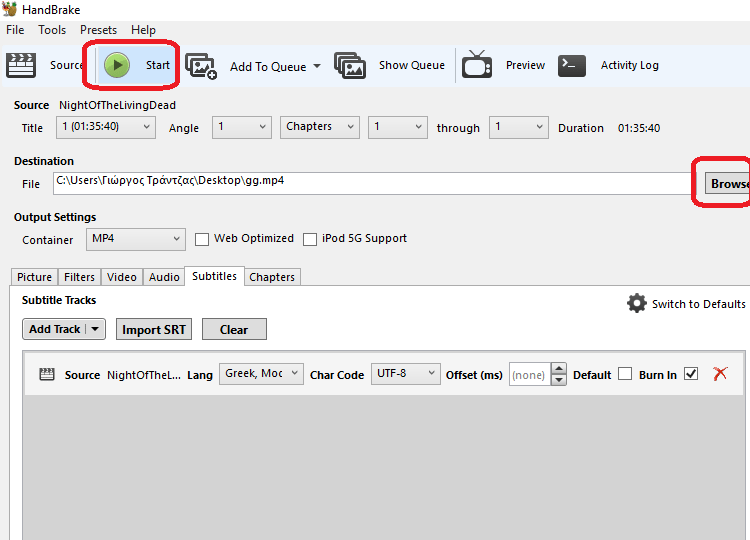The height and width of the screenshot is (540, 750).
Task: Click the truncated NightOfTheL... track source text
Action: coord(143,375)
